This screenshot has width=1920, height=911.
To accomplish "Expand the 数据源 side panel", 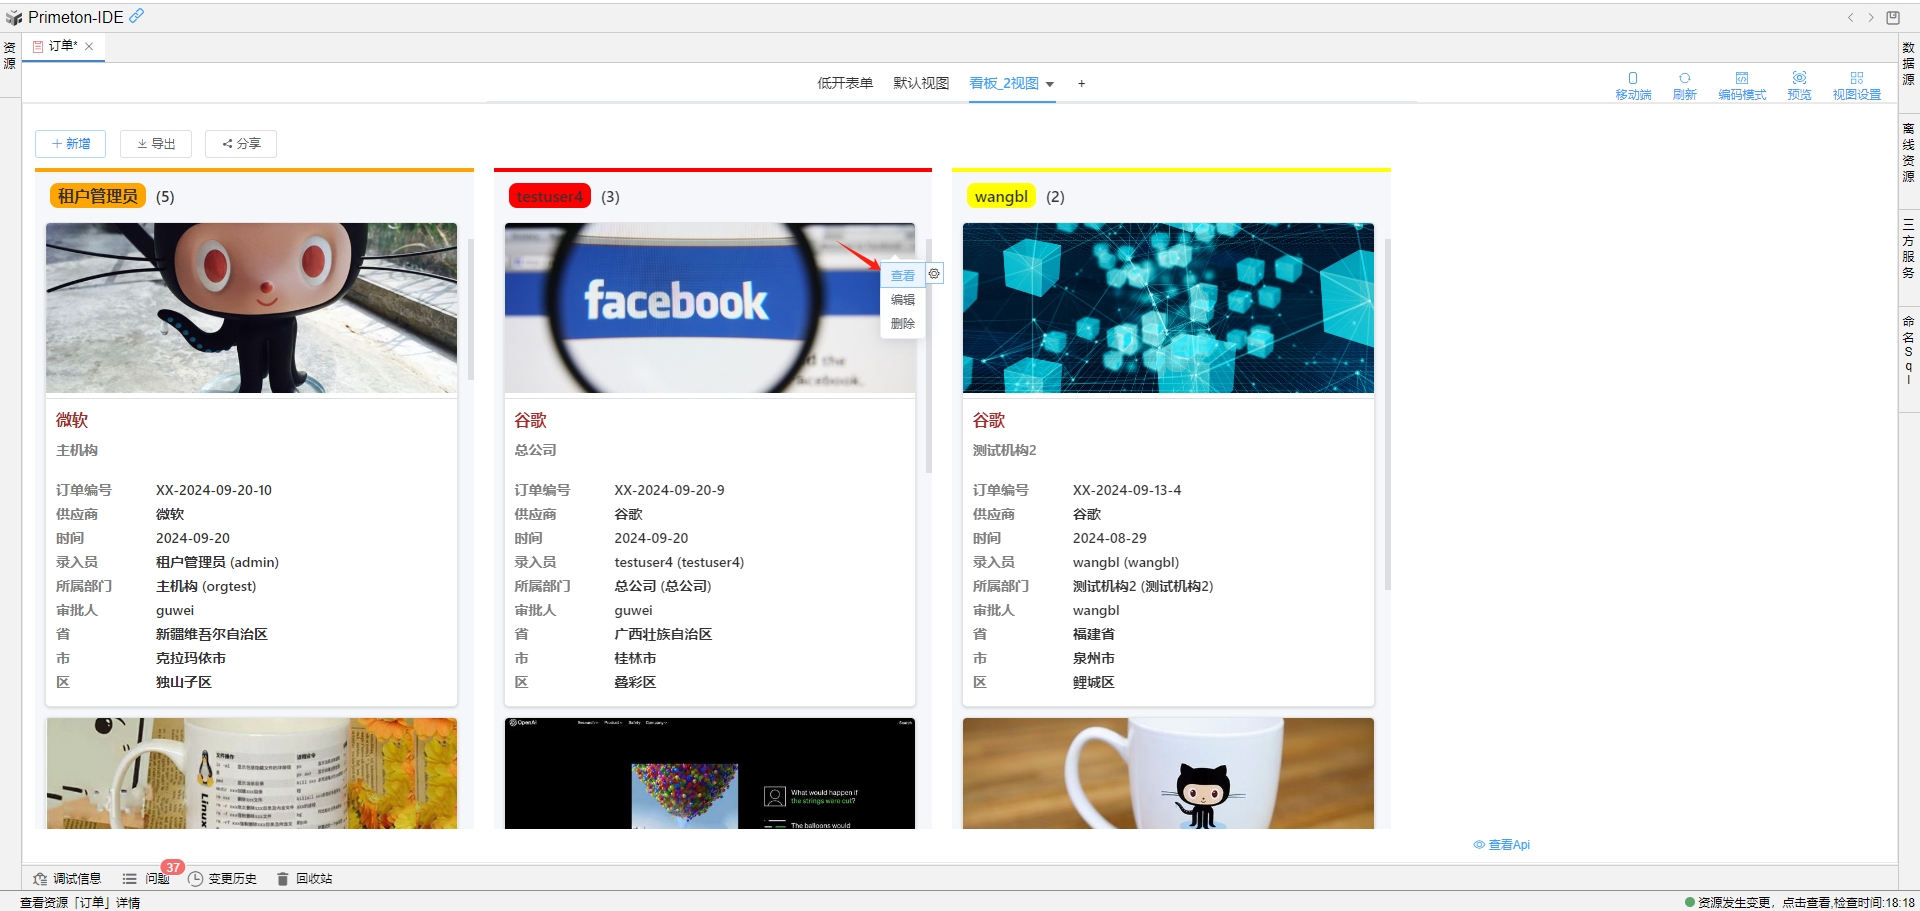I will tap(1908, 63).
